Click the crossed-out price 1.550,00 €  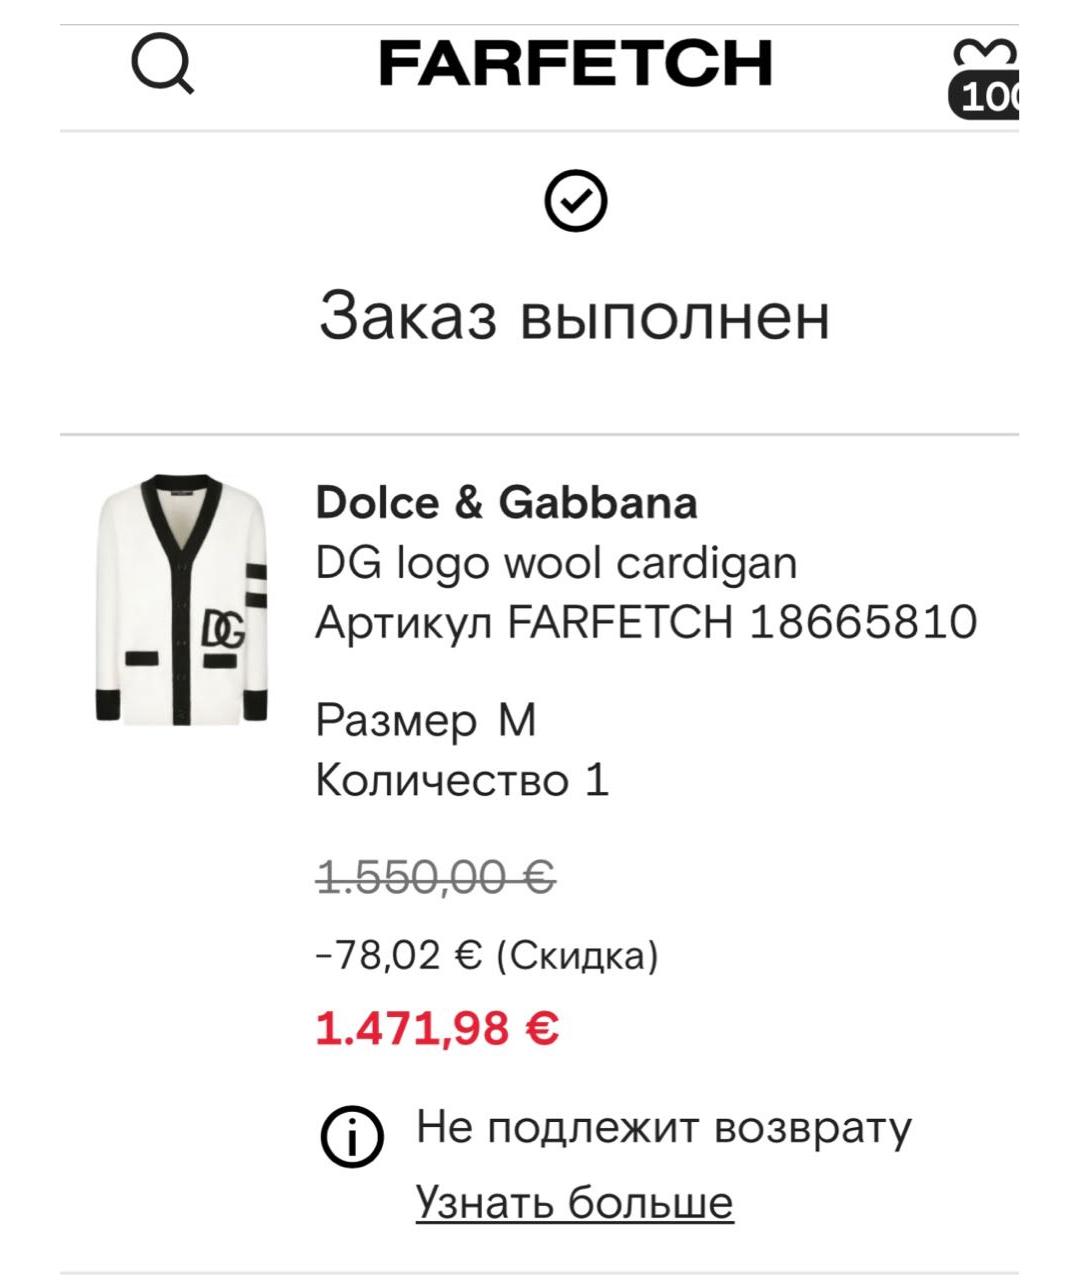pos(435,878)
